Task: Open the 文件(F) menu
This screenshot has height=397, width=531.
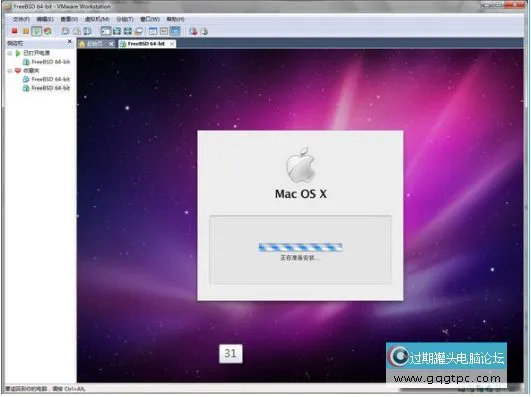Action: (x=21, y=19)
